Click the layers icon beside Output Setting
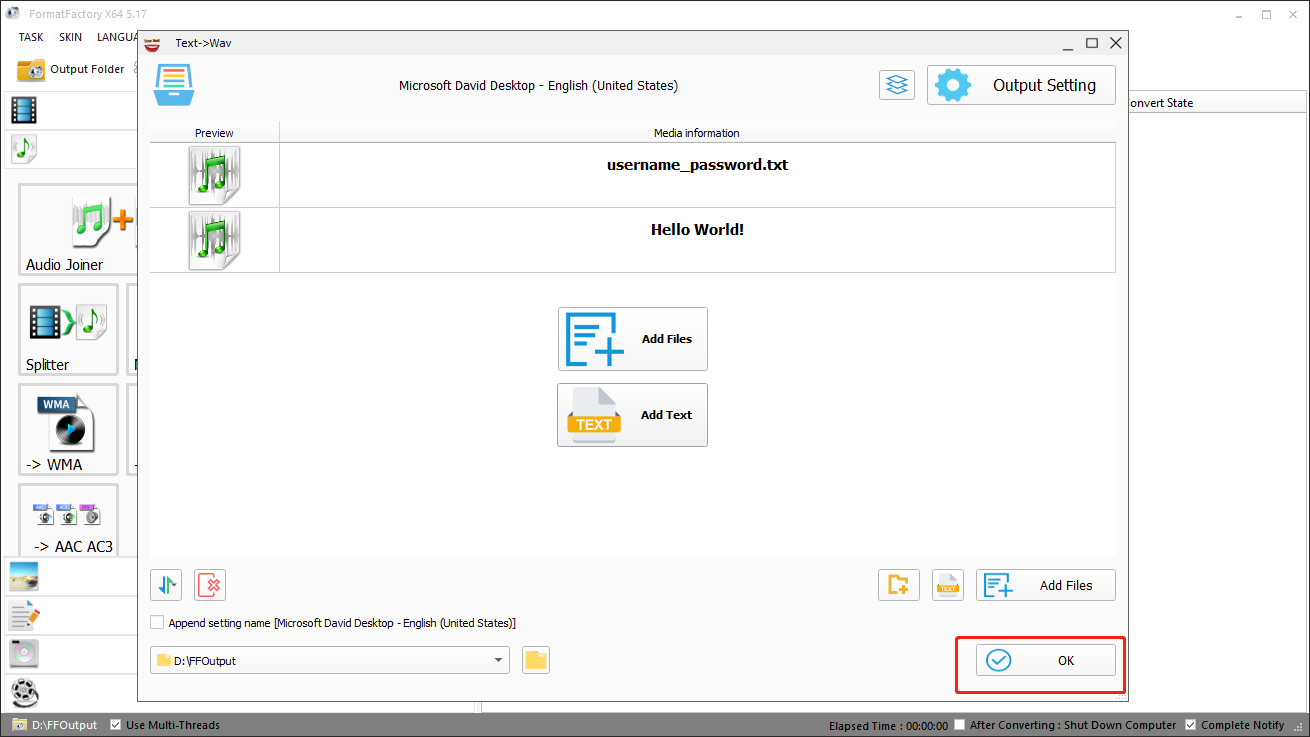The width and height of the screenshot is (1310, 737). click(897, 85)
